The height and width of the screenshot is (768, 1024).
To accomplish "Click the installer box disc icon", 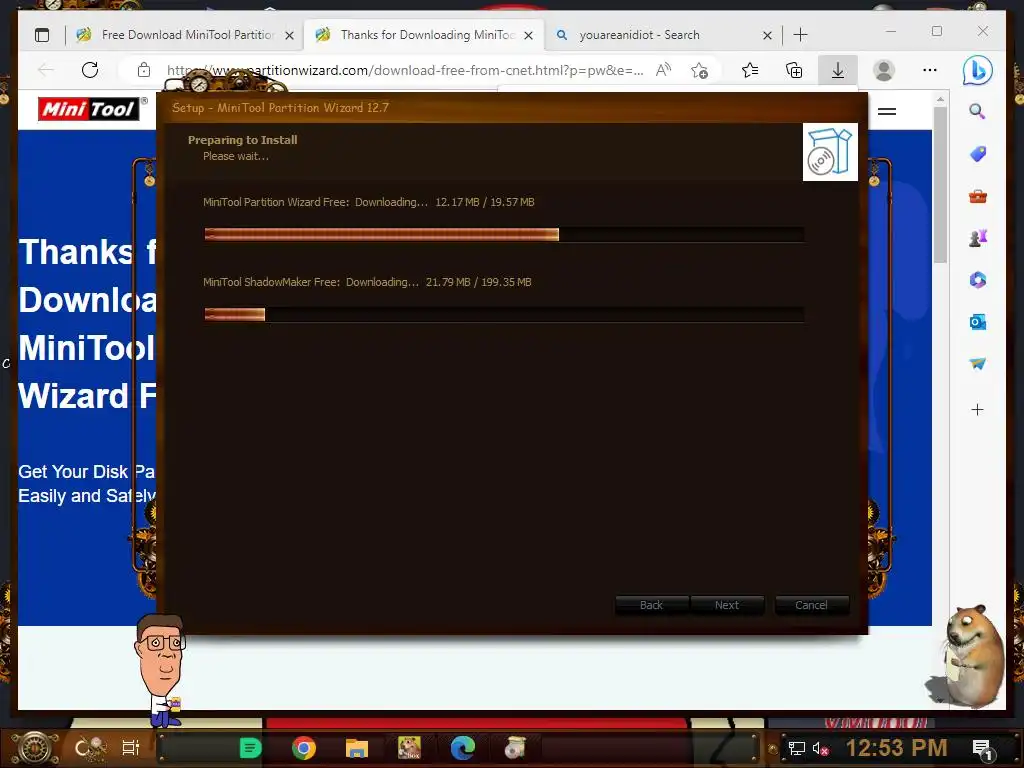I will point(830,152).
